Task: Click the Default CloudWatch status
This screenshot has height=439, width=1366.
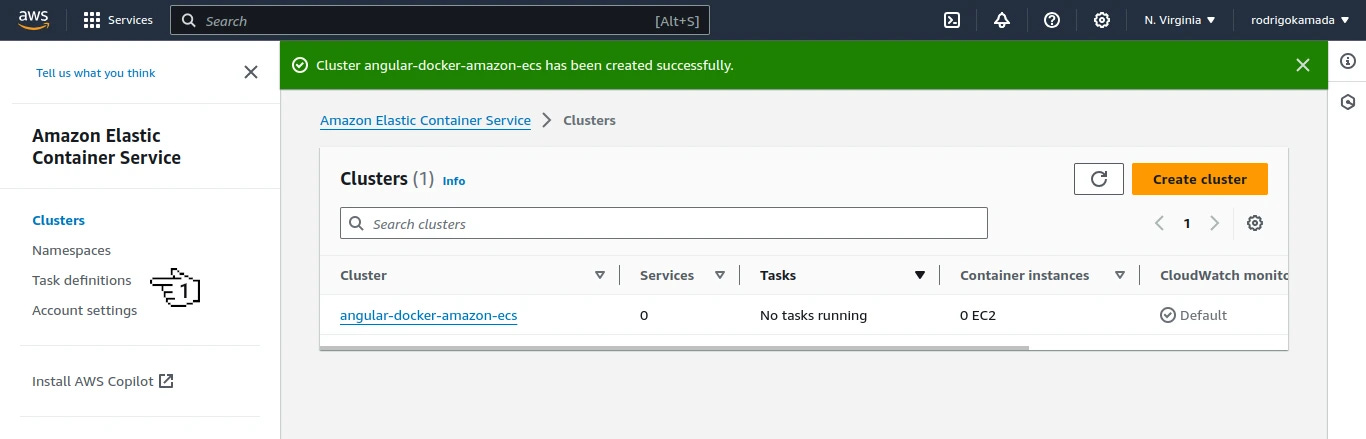Action: pos(1193,315)
